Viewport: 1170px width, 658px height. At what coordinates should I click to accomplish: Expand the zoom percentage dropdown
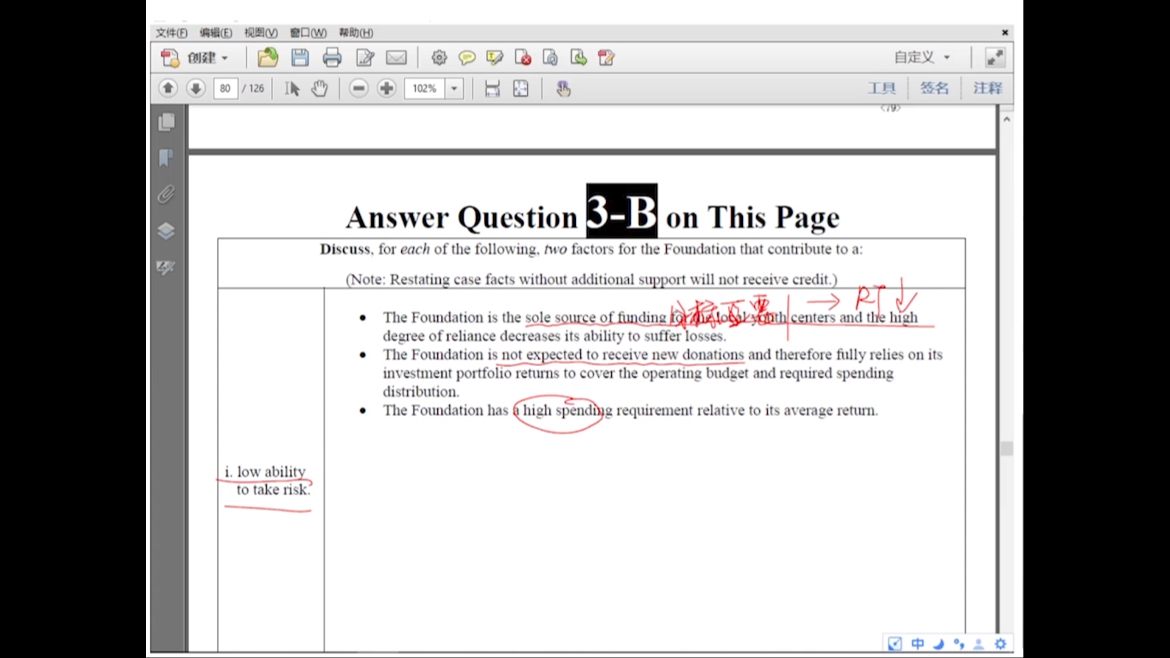coord(454,89)
